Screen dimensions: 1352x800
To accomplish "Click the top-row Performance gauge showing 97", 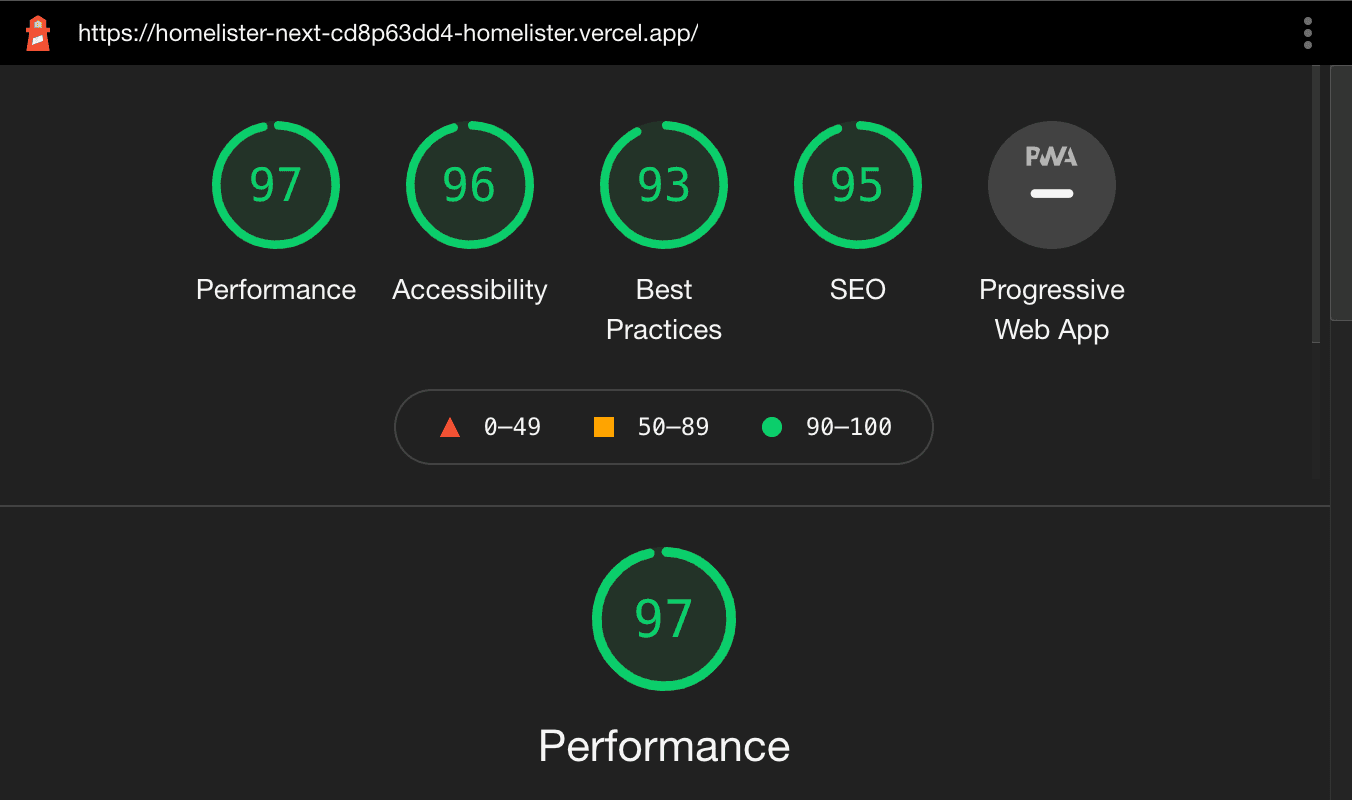I will coord(276,185).
